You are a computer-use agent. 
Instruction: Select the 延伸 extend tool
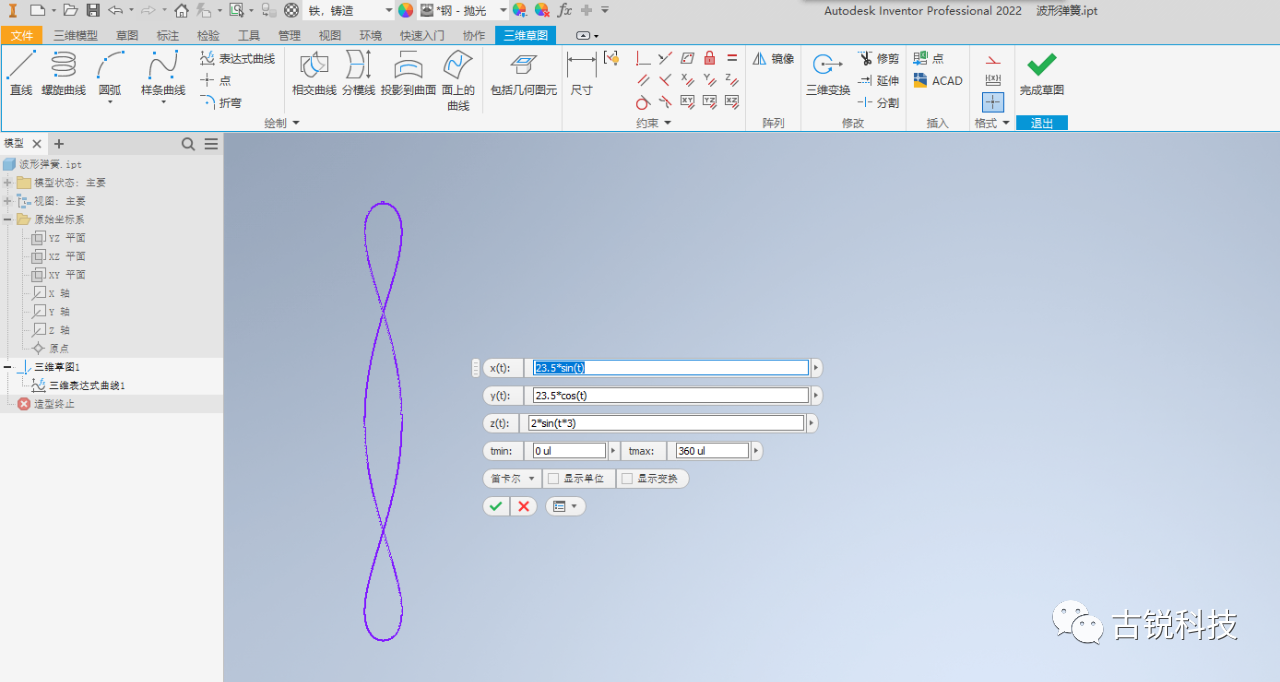click(x=878, y=80)
